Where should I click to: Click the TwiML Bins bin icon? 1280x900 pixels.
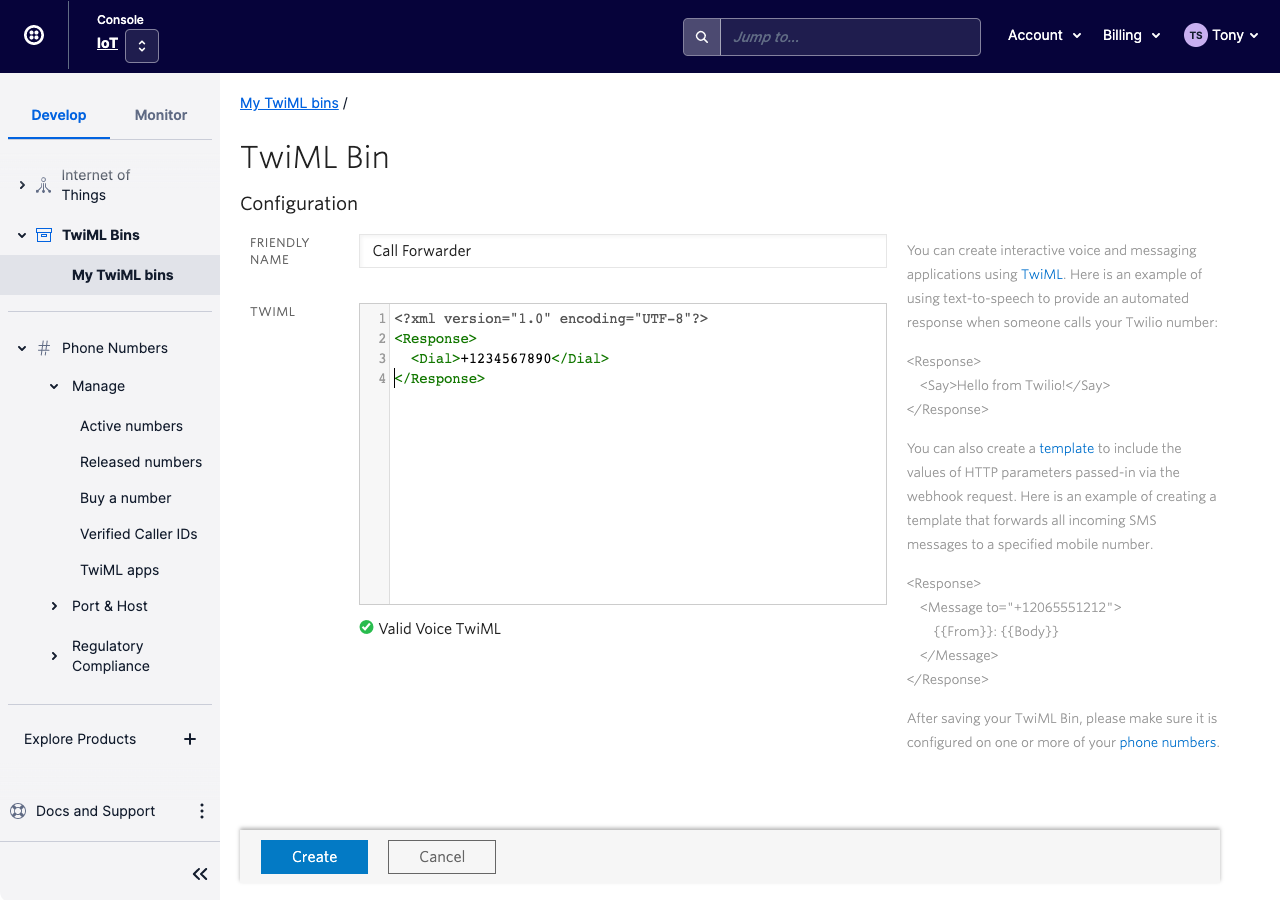[43, 234]
